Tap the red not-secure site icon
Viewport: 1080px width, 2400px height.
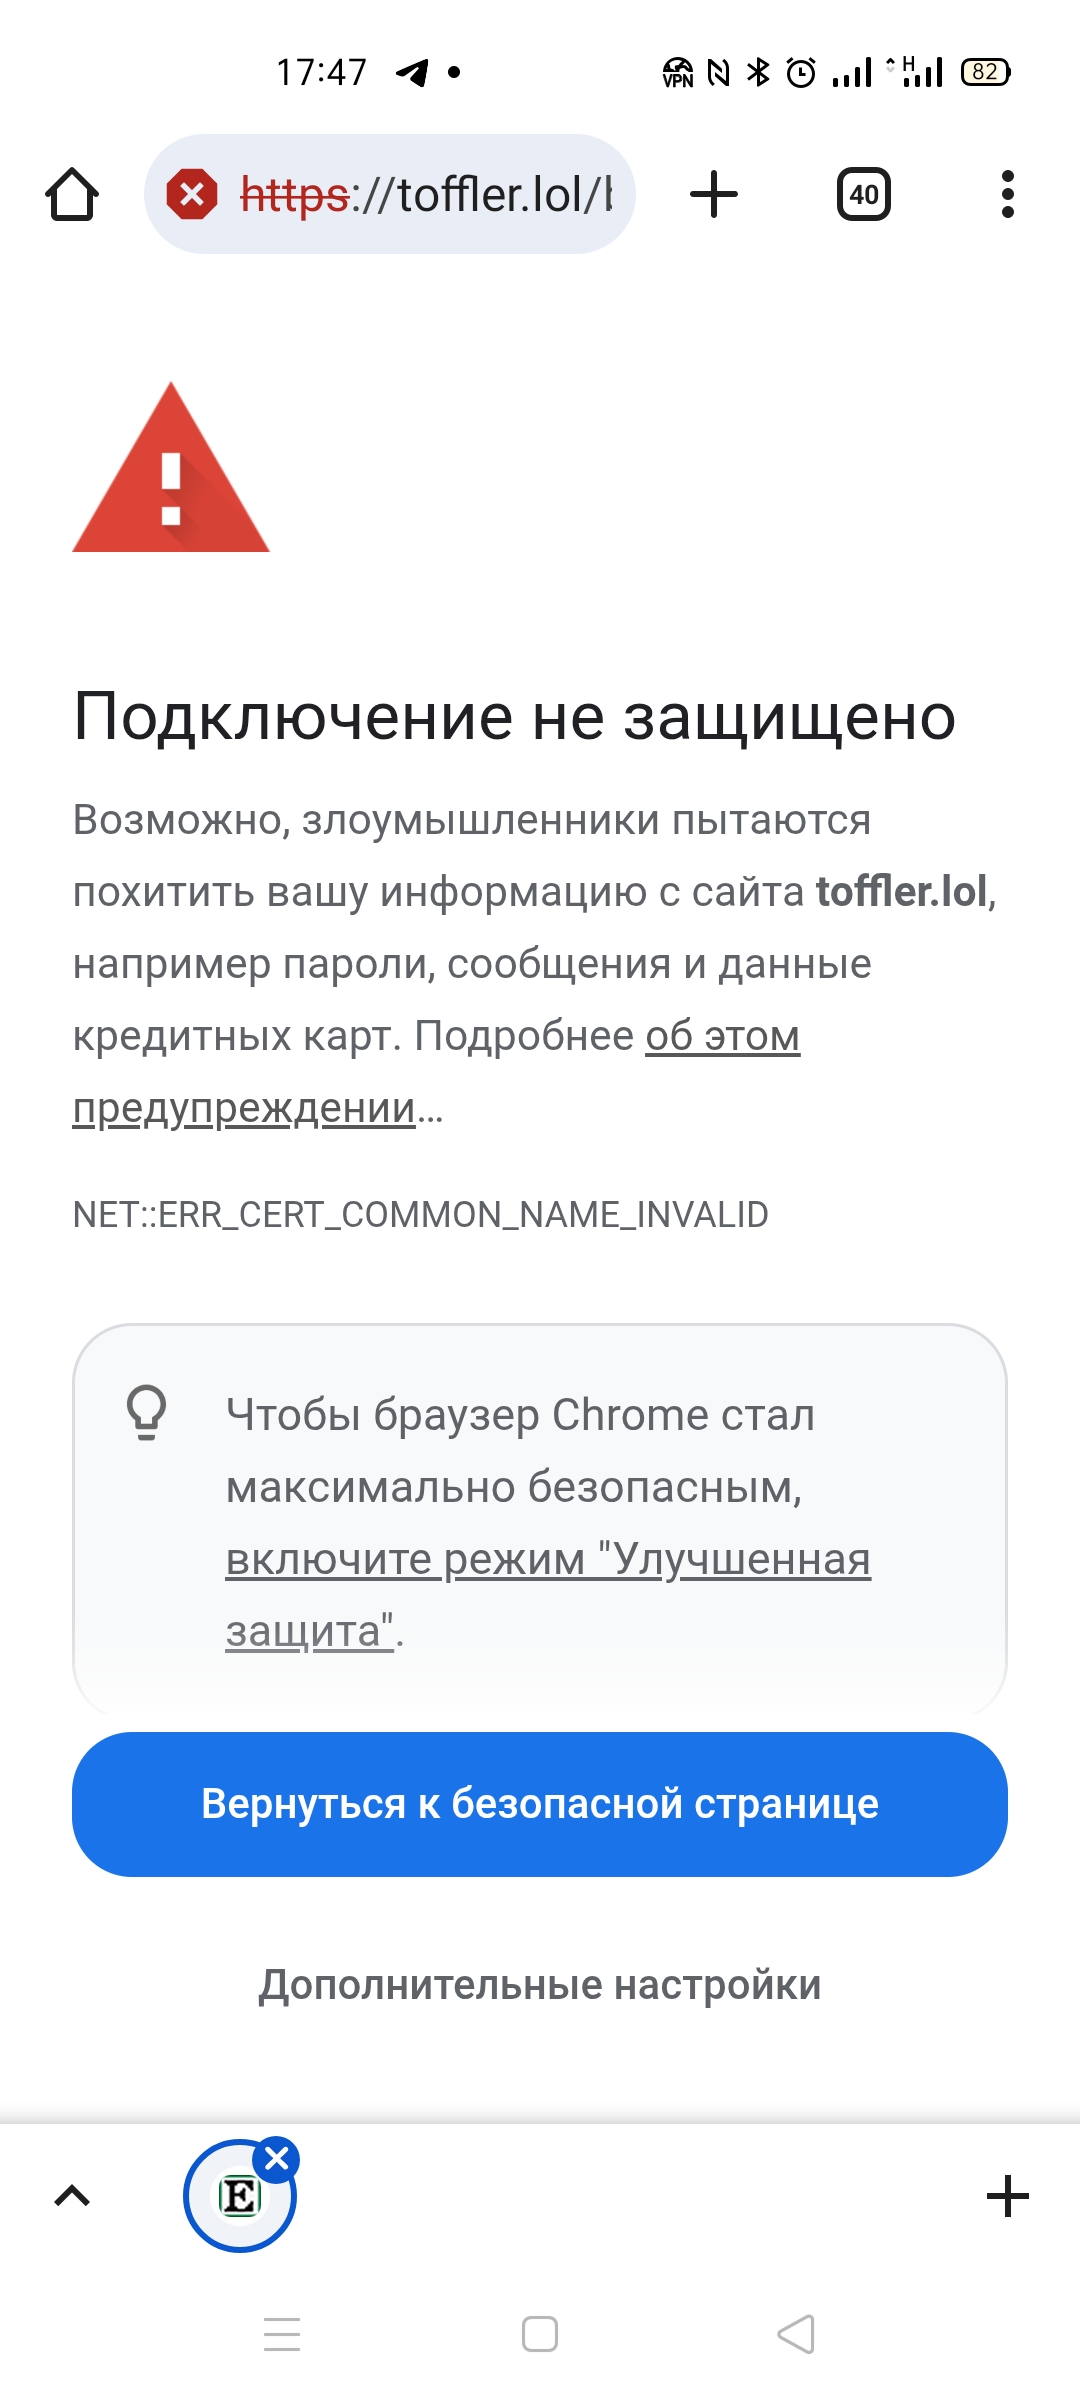click(x=192, y=194)
